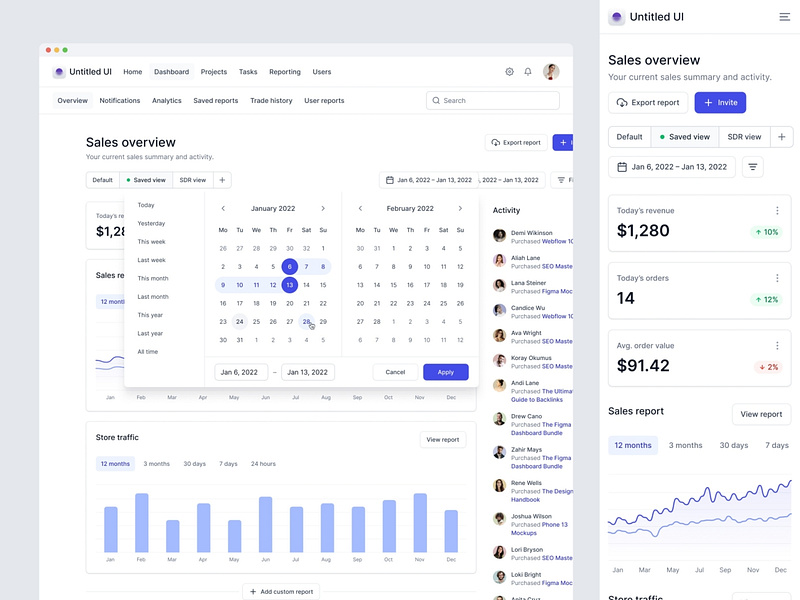Open settings via the gear icon

[x=509, y=71]
